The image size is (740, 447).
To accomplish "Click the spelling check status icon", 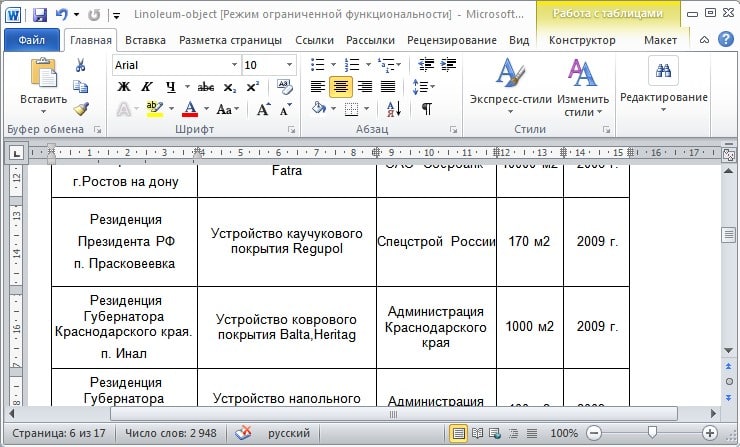I will click(x=244, y=433).
